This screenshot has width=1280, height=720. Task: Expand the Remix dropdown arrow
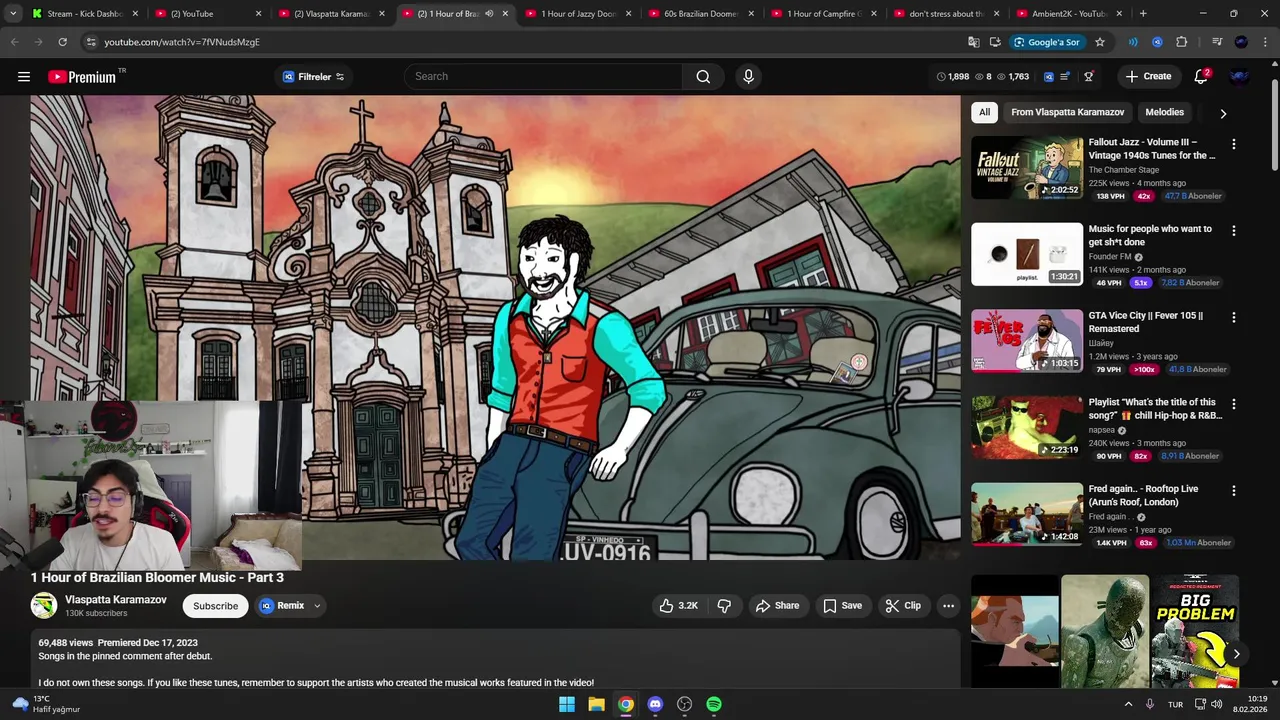317,605
